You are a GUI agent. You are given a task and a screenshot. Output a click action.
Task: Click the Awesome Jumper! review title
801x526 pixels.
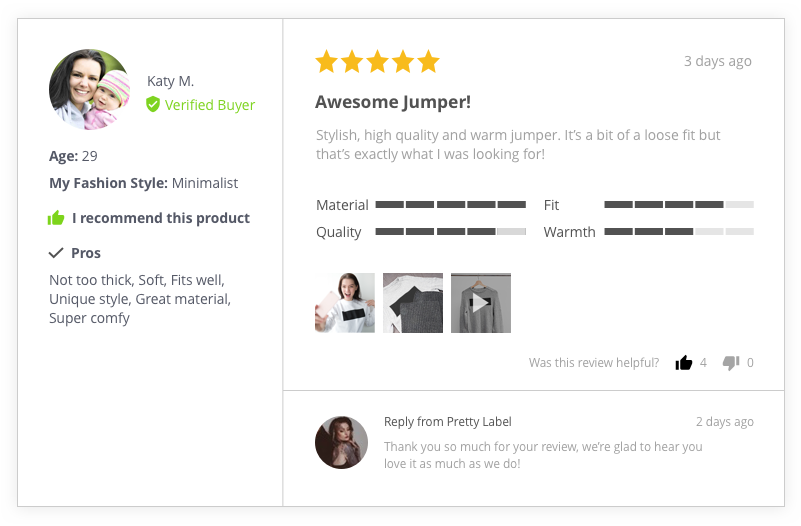(393, 102)
